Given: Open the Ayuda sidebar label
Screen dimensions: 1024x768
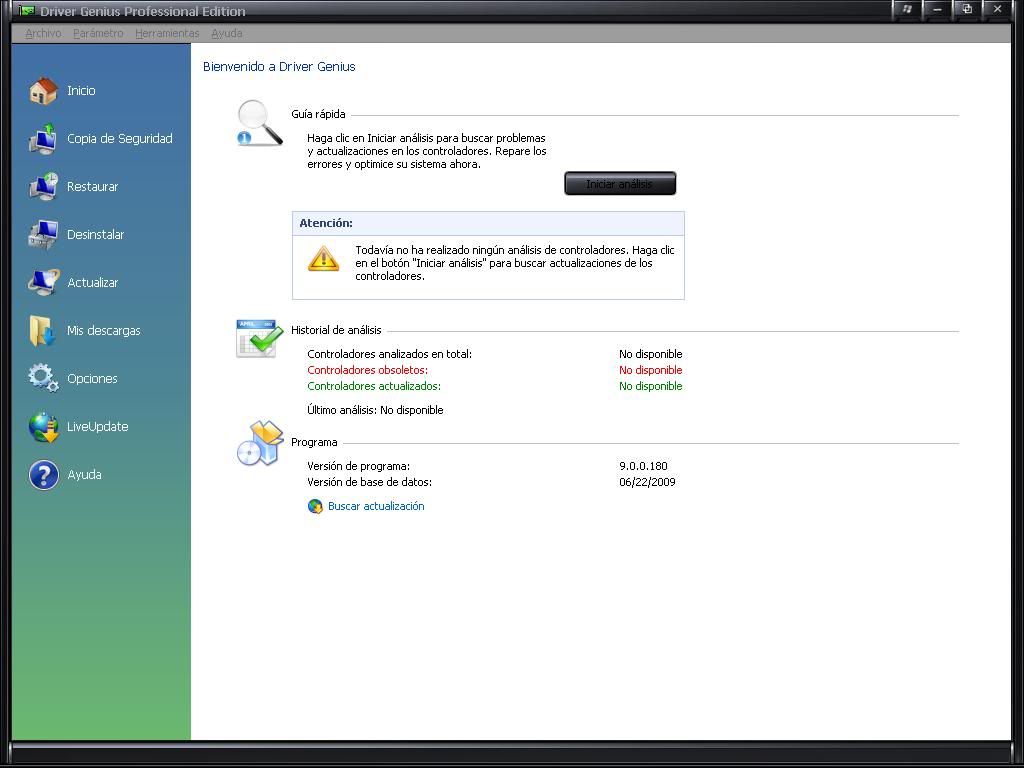Looking at the screenshot, I should 84,475.
